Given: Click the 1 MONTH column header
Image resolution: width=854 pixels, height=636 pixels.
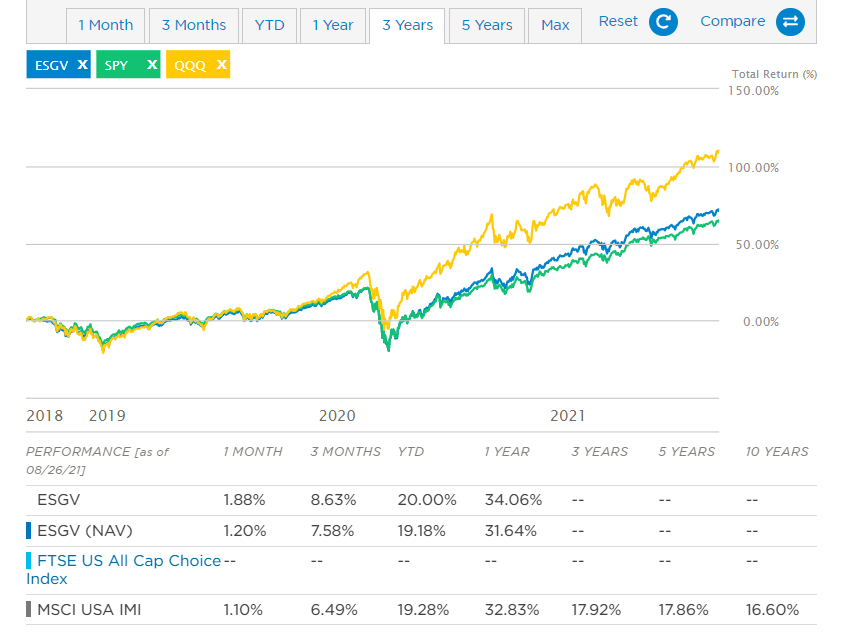Looking at the screenshot, I should point(253,451).
